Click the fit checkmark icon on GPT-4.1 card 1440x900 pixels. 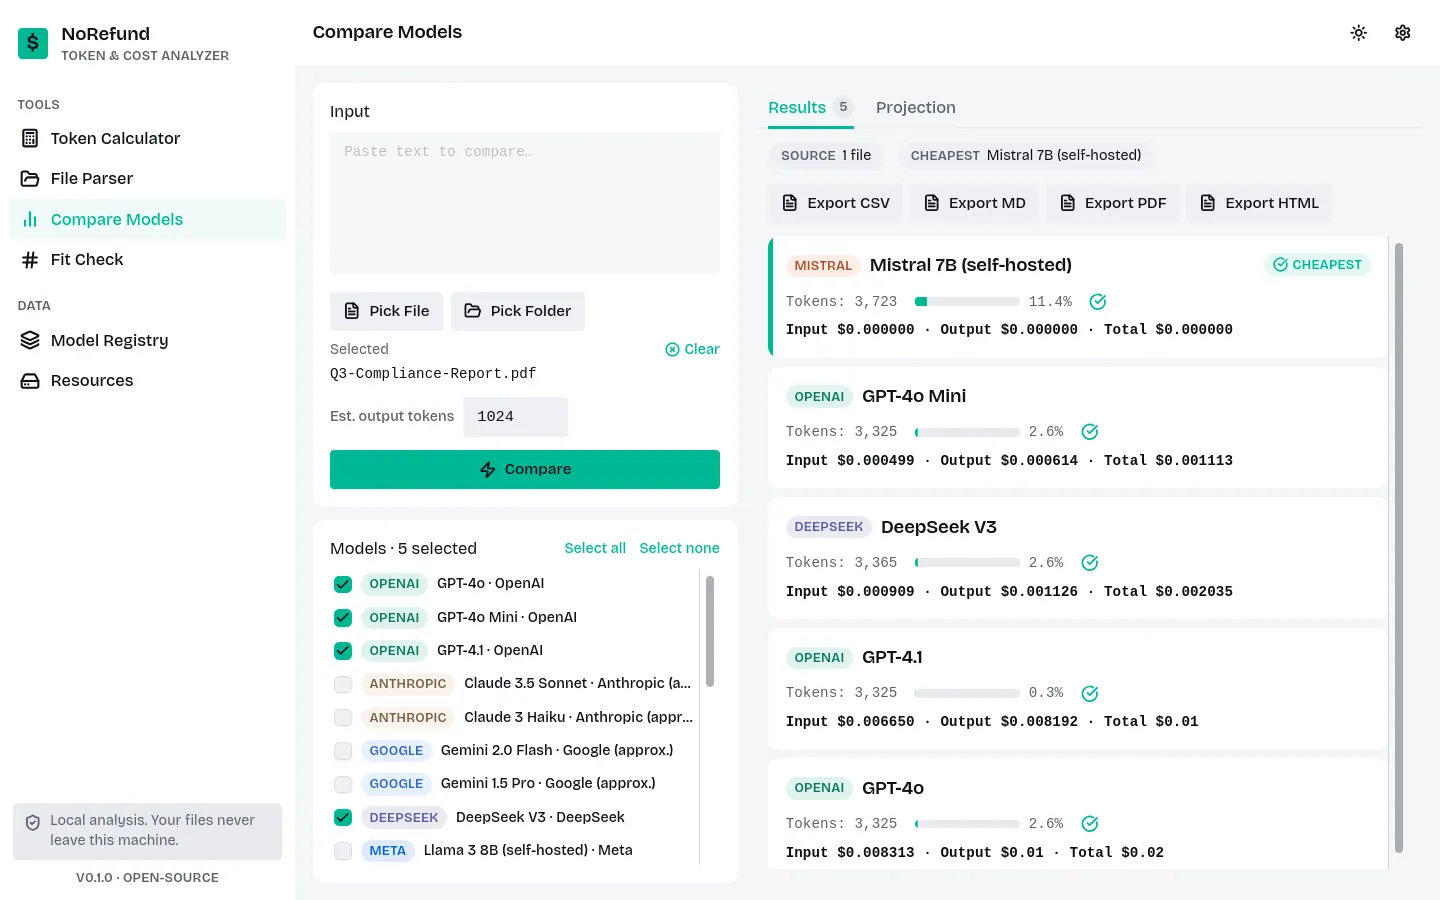pos(1090,694)
